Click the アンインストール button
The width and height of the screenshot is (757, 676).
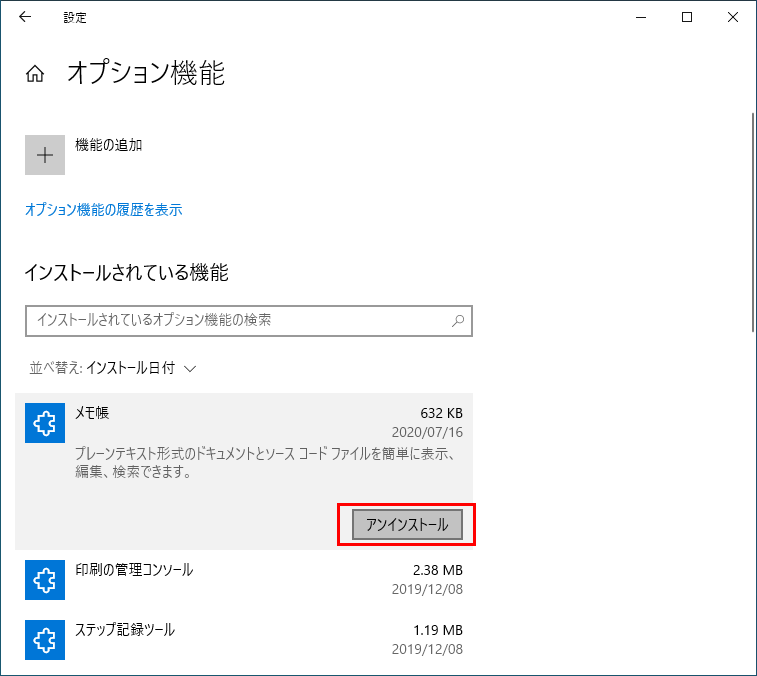407,524
